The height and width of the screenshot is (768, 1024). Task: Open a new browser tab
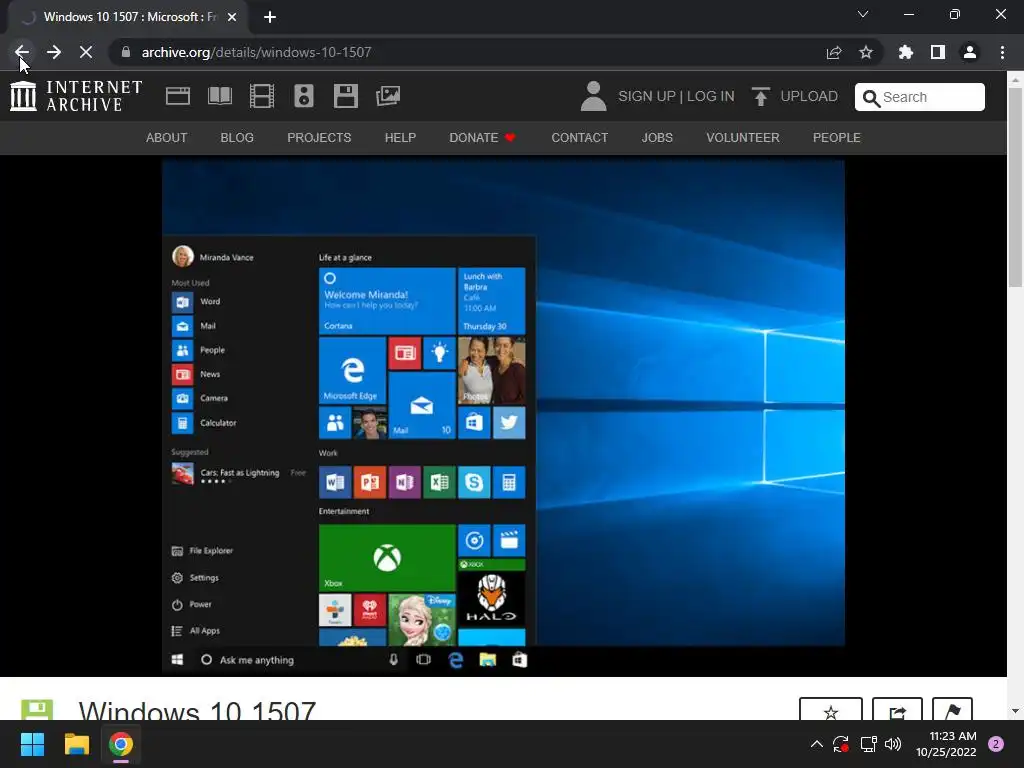pyautogui.click(x=270, y=17)
